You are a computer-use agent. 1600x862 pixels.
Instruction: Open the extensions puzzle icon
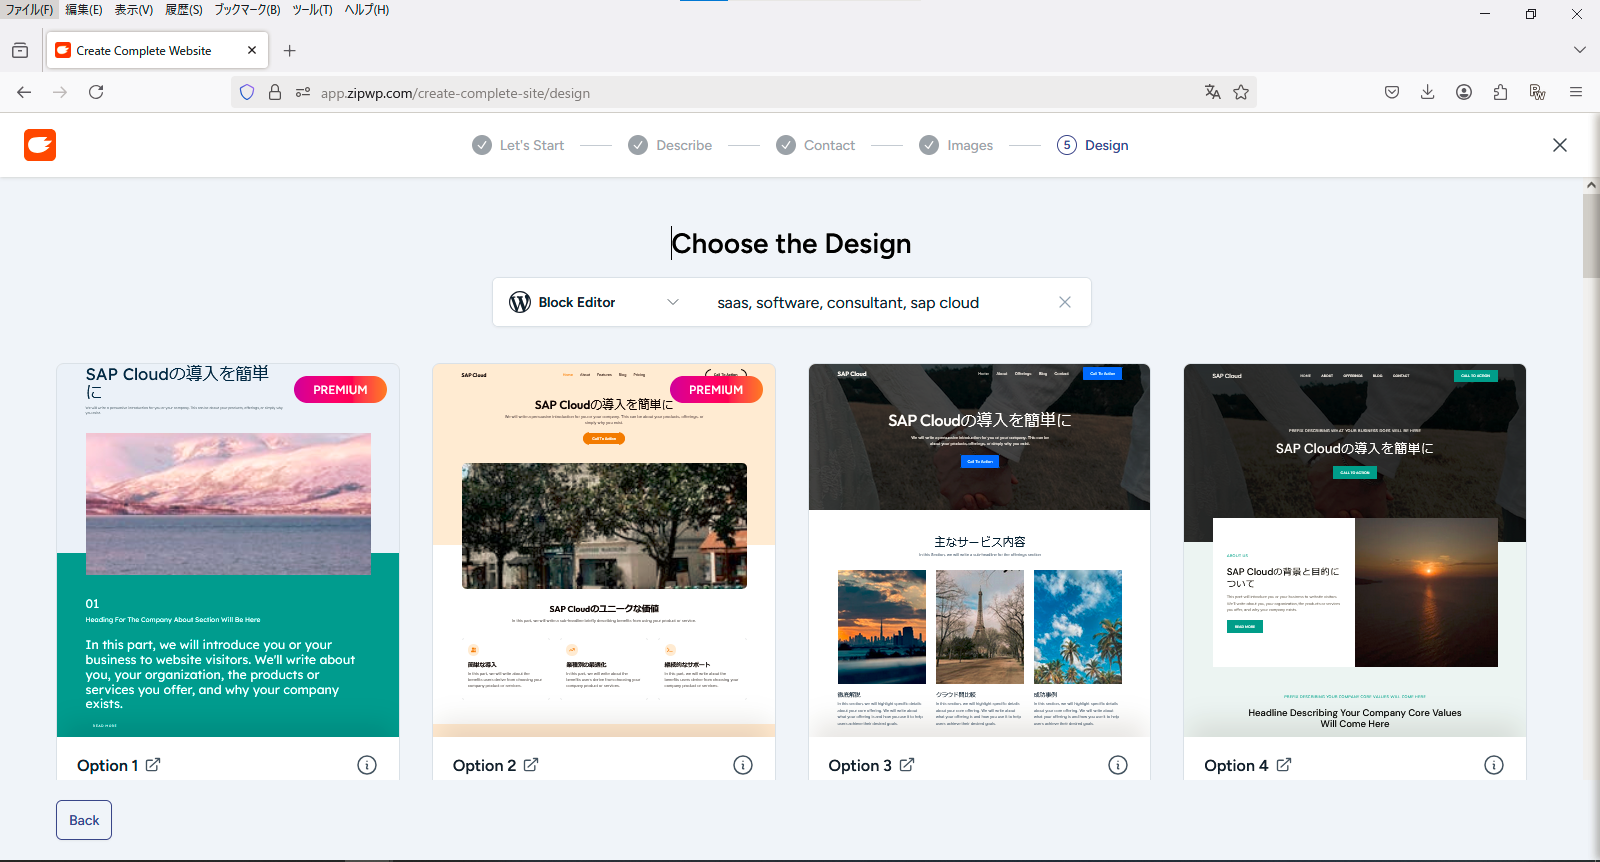(x=1500, y=92)
